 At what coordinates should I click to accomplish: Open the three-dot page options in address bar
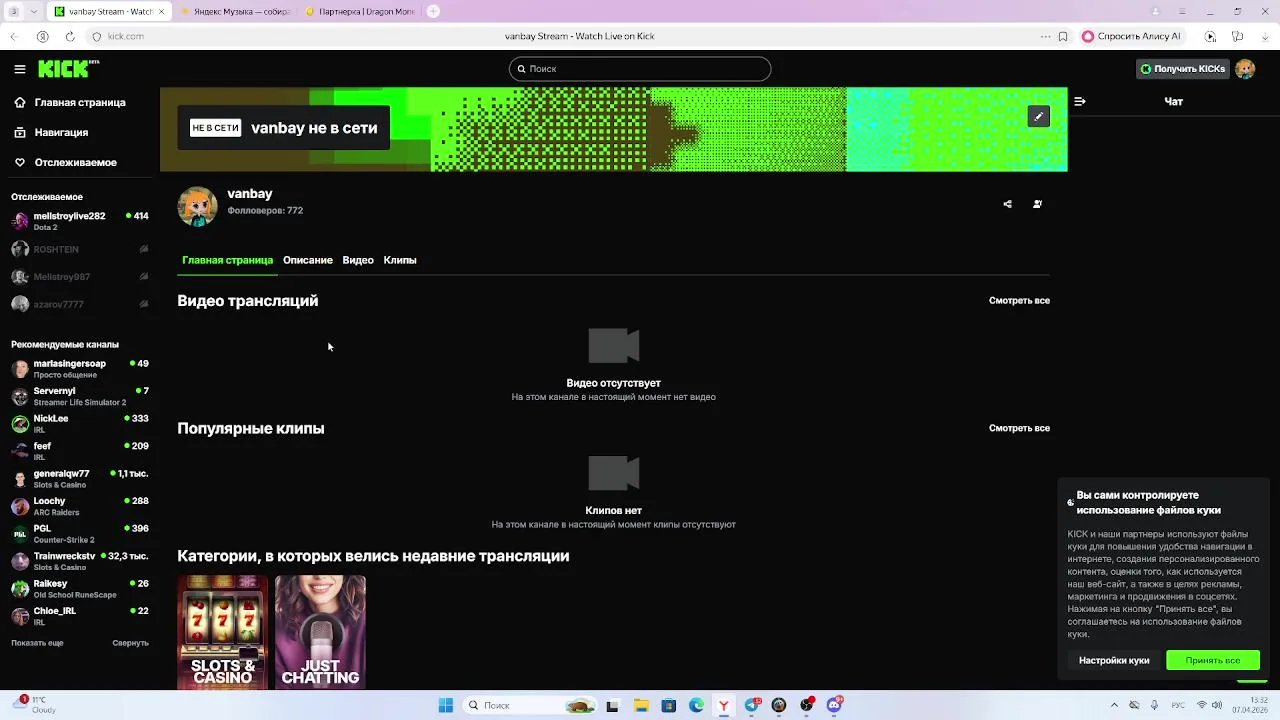pyautogui.click(x=1046, y=36)
